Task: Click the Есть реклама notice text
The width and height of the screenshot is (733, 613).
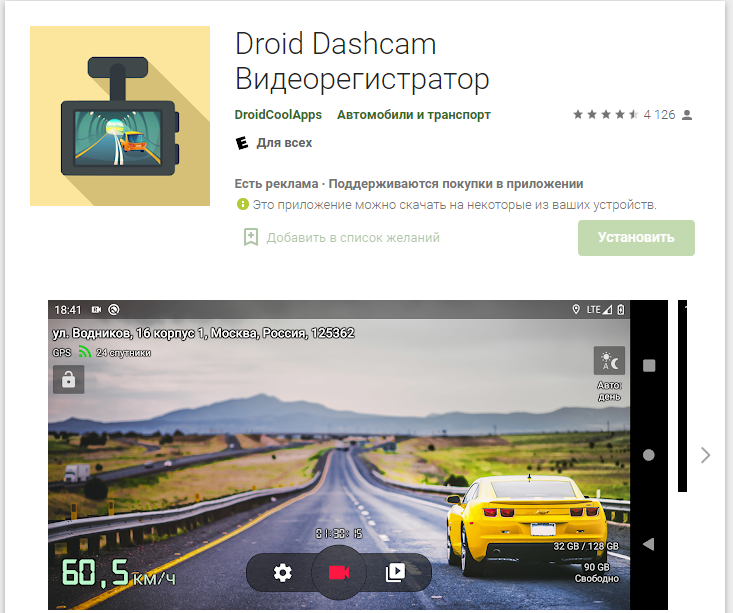Action: click(x=276, y=184)
